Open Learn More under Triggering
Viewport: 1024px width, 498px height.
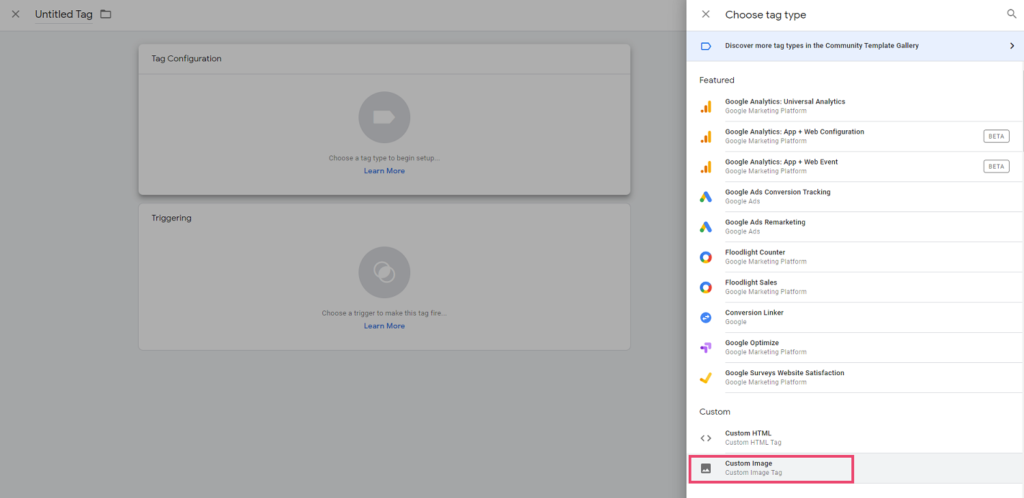[x=384, y=326]
